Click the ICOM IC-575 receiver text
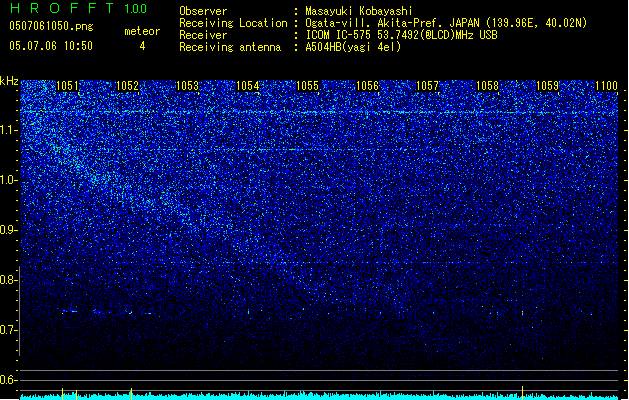 tap(401, 35)
